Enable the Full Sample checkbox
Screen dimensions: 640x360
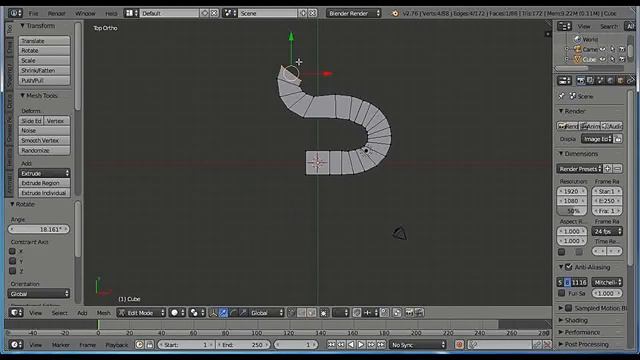pos(562,293)
